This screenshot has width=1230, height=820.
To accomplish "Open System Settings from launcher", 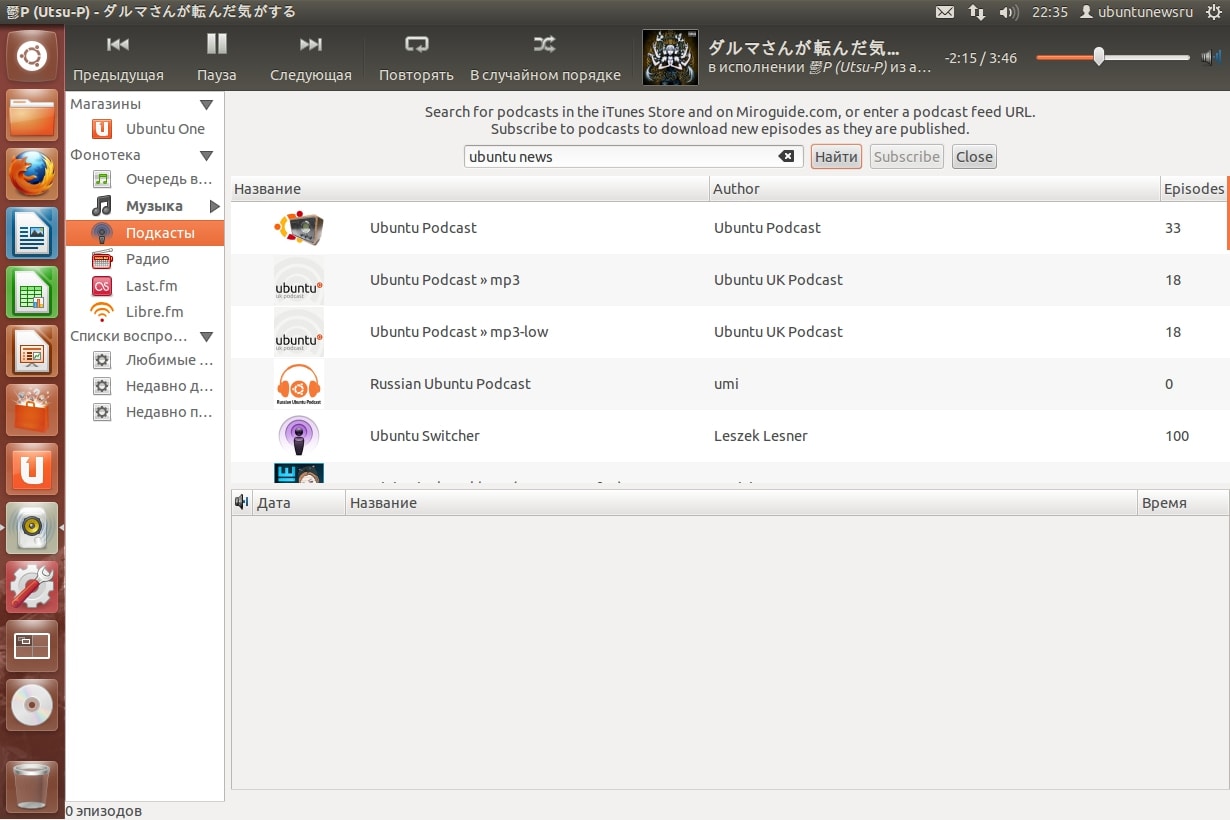I will pyautogui.click(x=32, y=587).
